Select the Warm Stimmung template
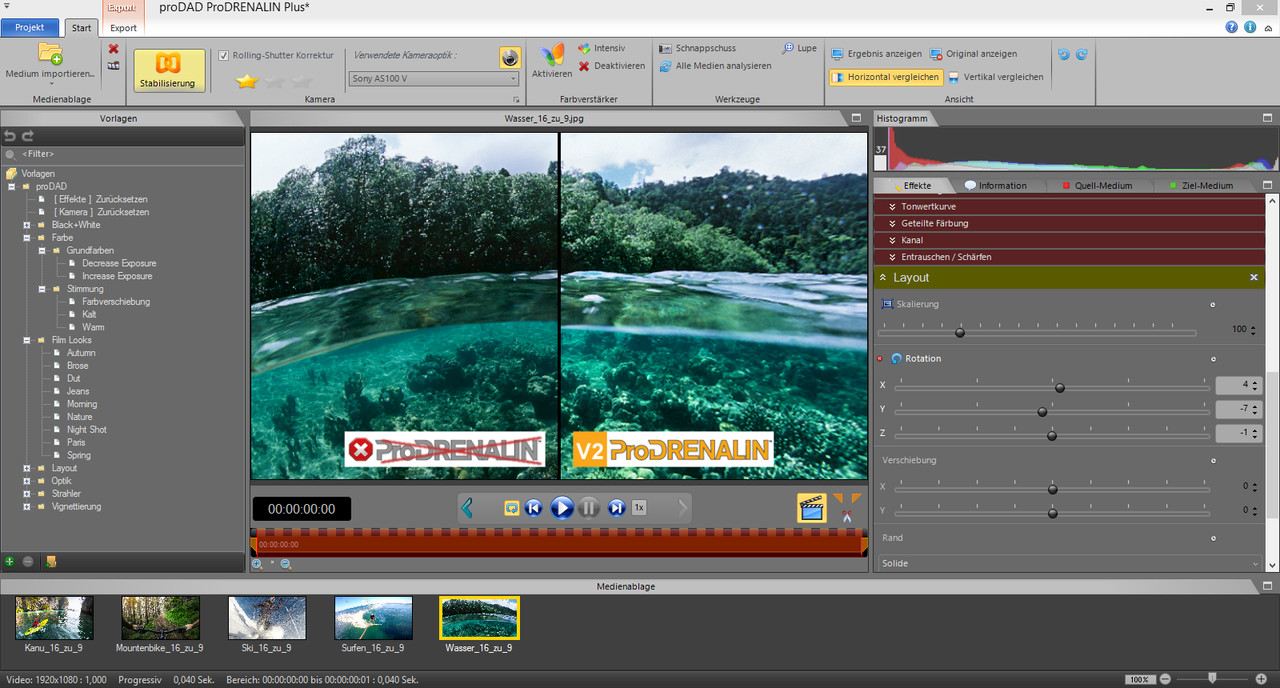Screen dimensions: 1280x688 [x=93, y=327]
